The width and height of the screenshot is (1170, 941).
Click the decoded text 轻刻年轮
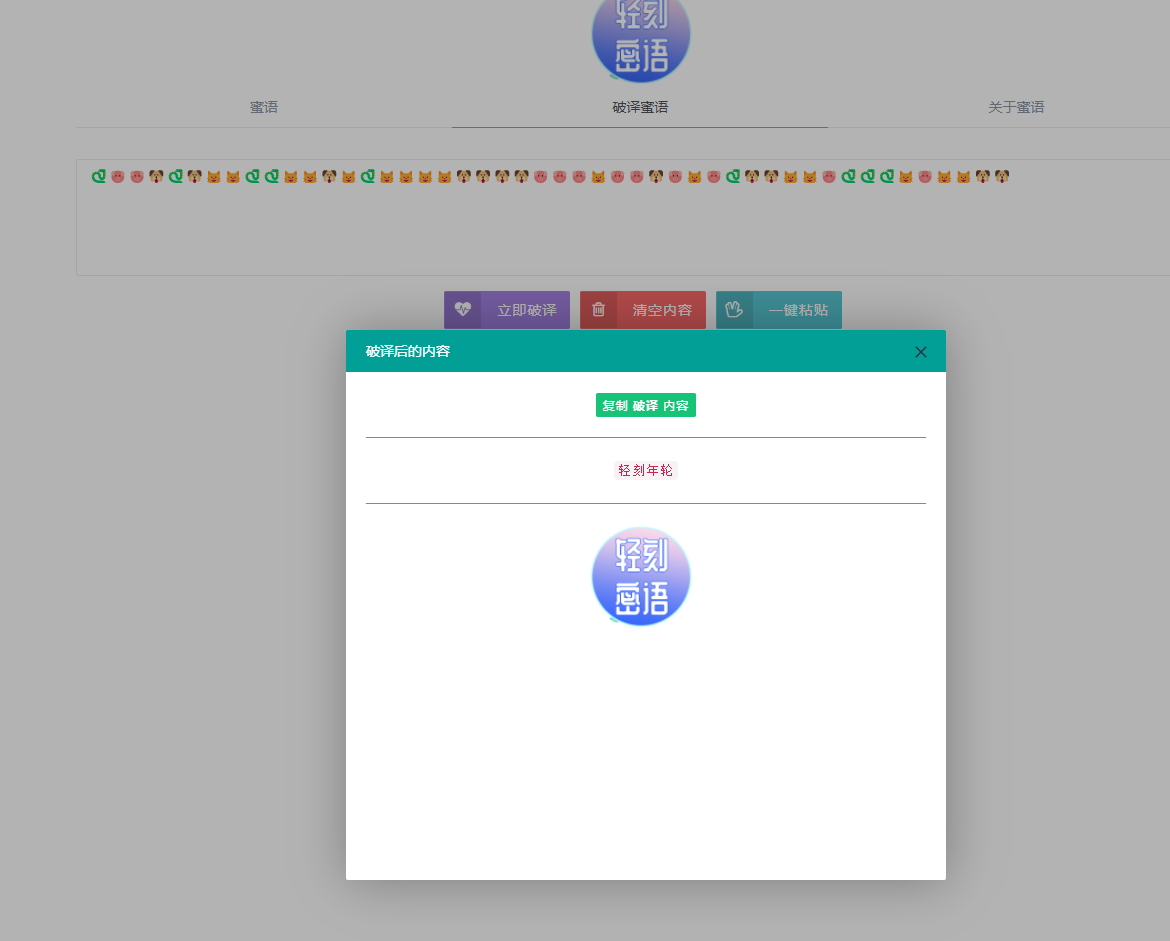pos(646,470)
